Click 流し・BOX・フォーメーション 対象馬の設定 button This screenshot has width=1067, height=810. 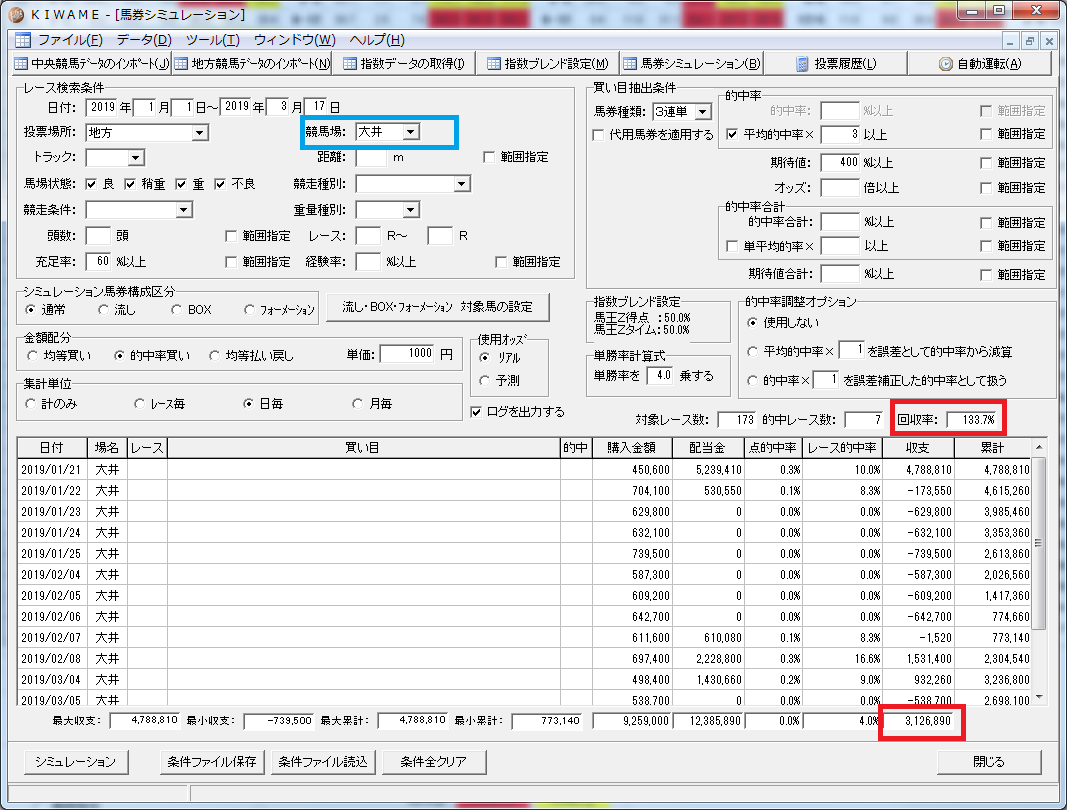point(438,307)
